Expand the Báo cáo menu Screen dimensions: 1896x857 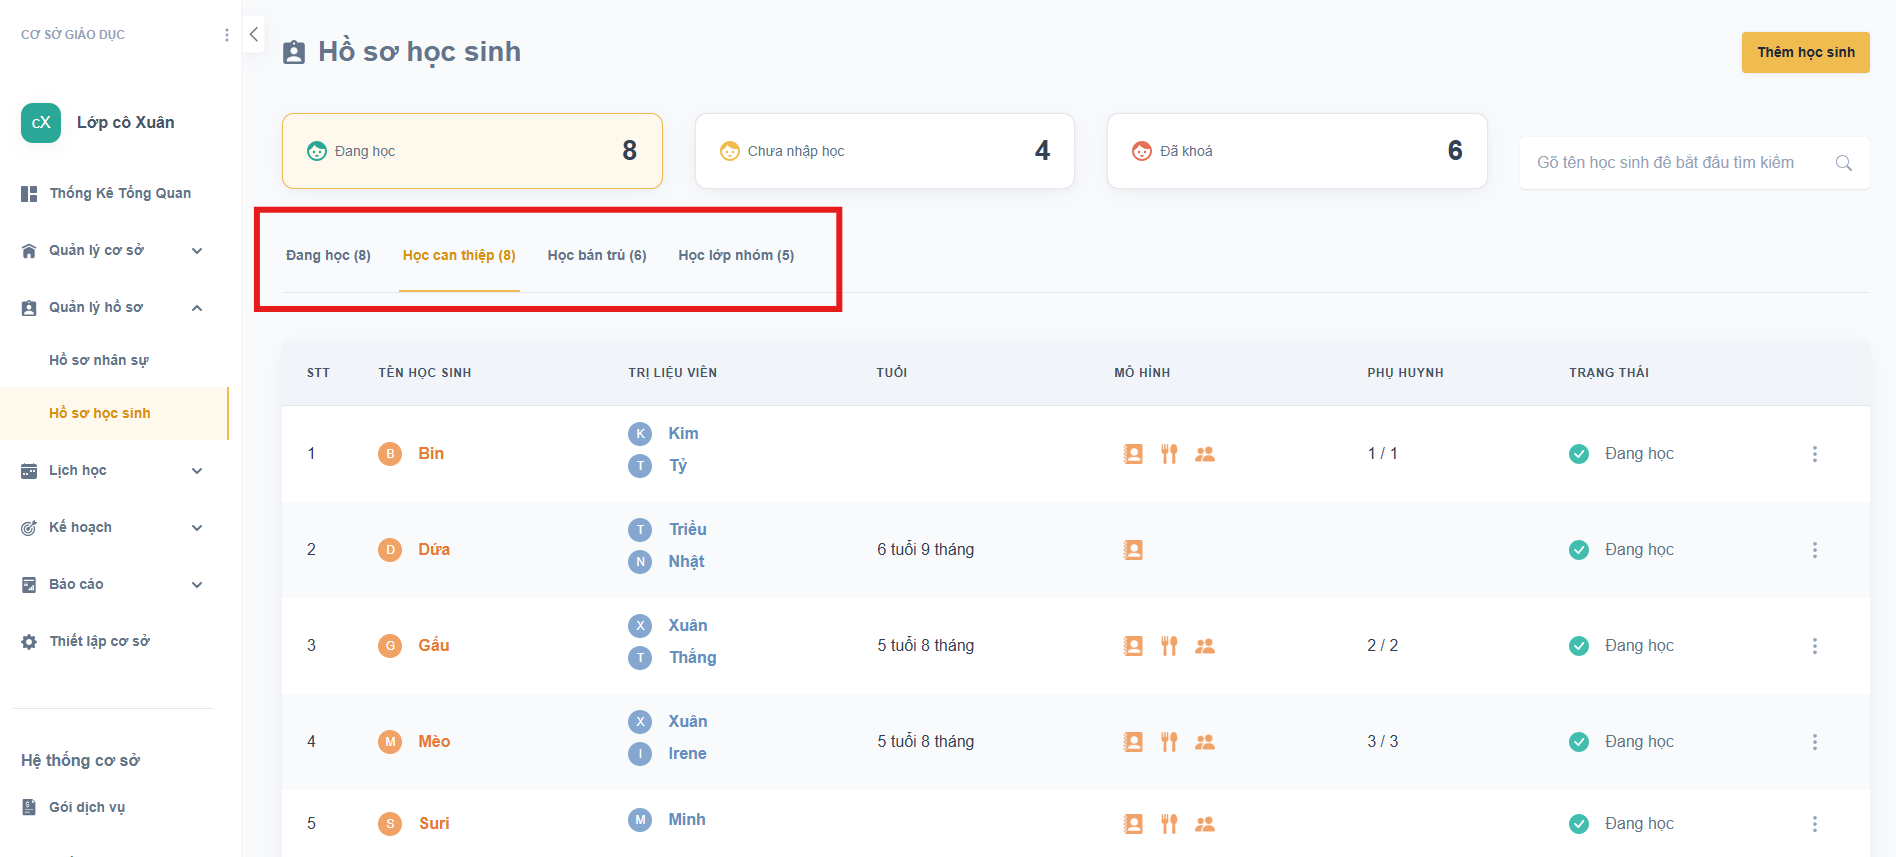(x=197, y=585)
